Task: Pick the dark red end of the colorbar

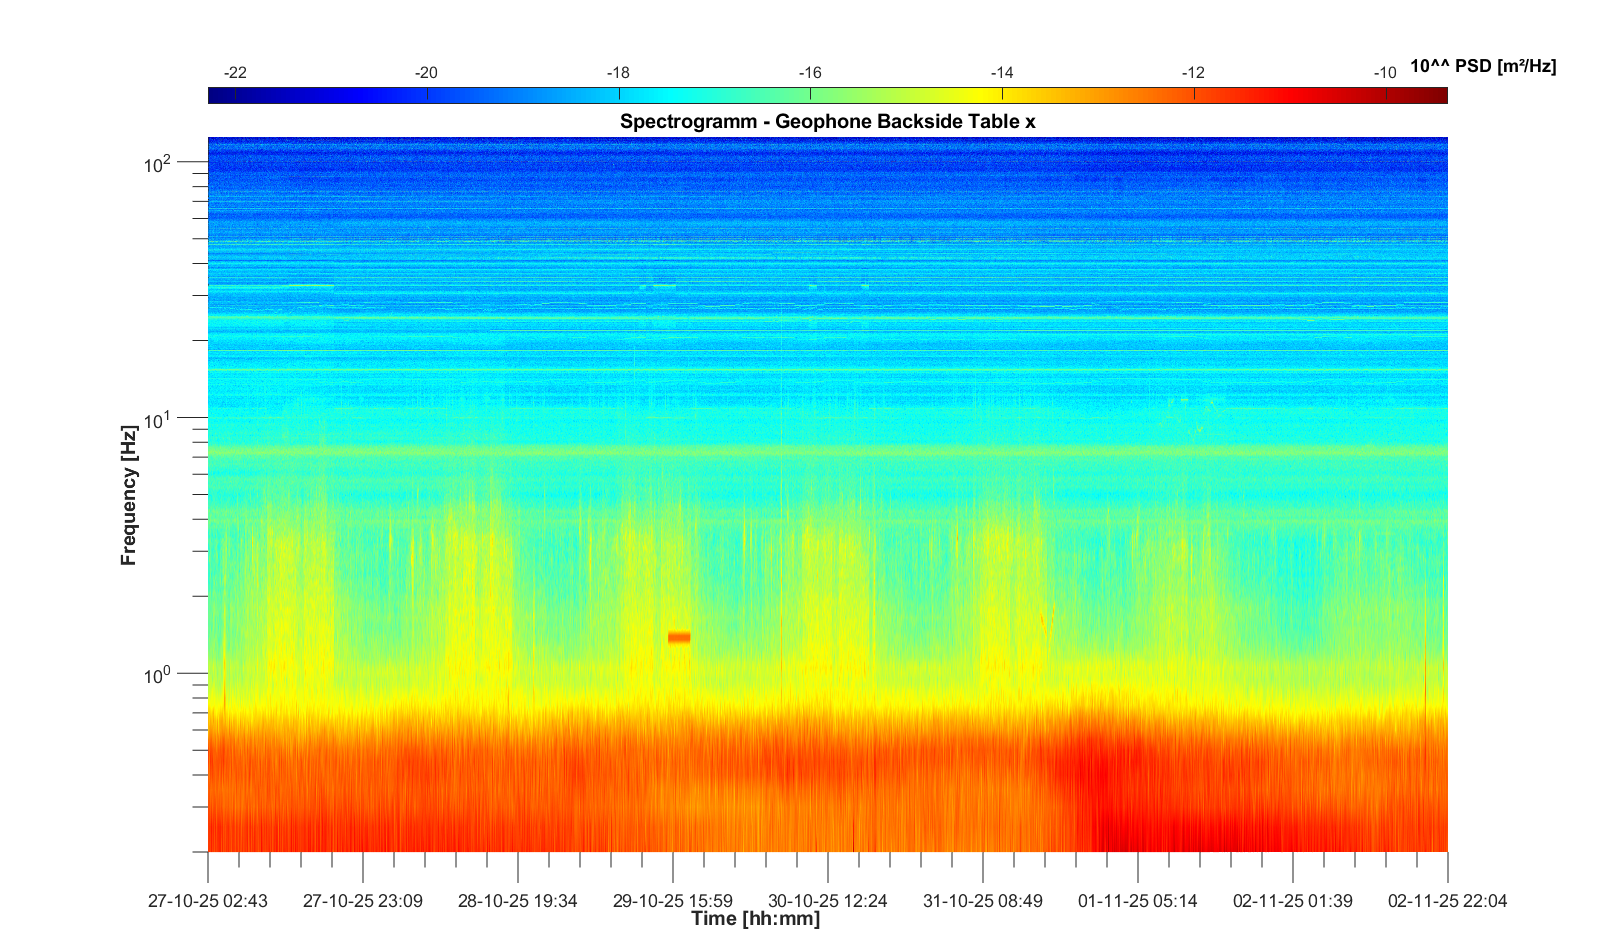Action: tap(1436, 96)
